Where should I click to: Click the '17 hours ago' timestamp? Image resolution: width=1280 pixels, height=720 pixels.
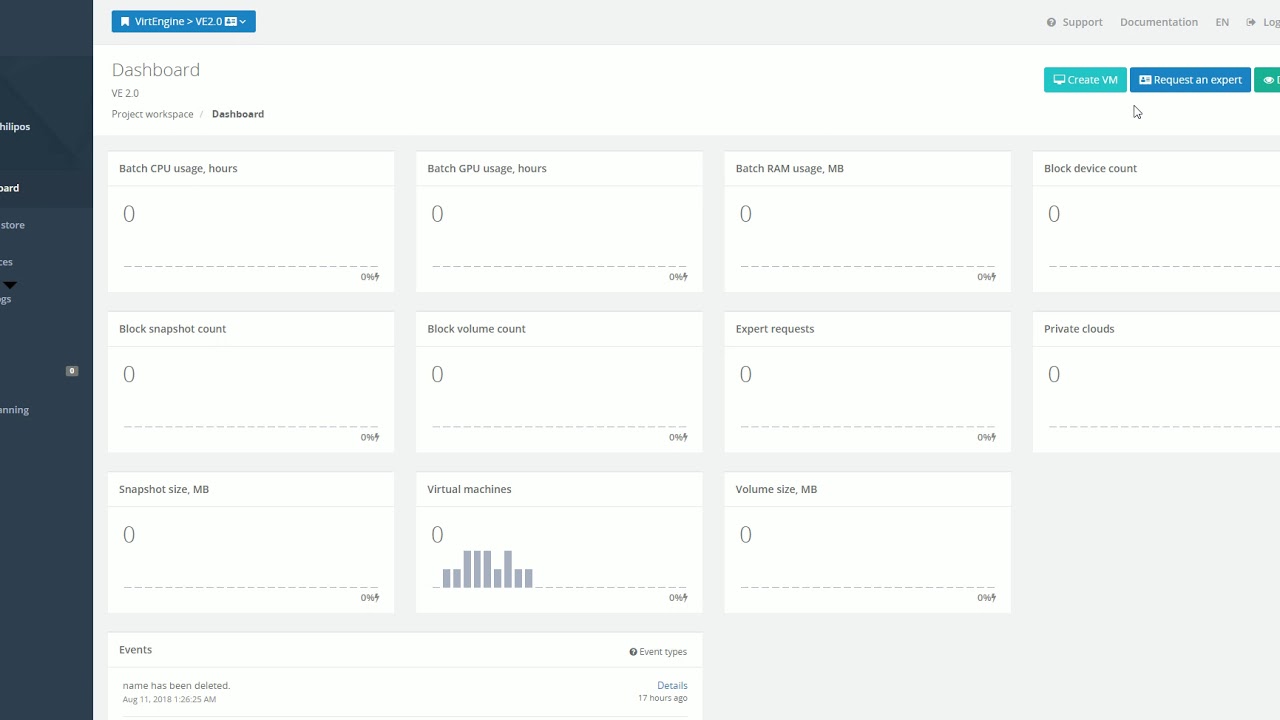pos(662,698)
